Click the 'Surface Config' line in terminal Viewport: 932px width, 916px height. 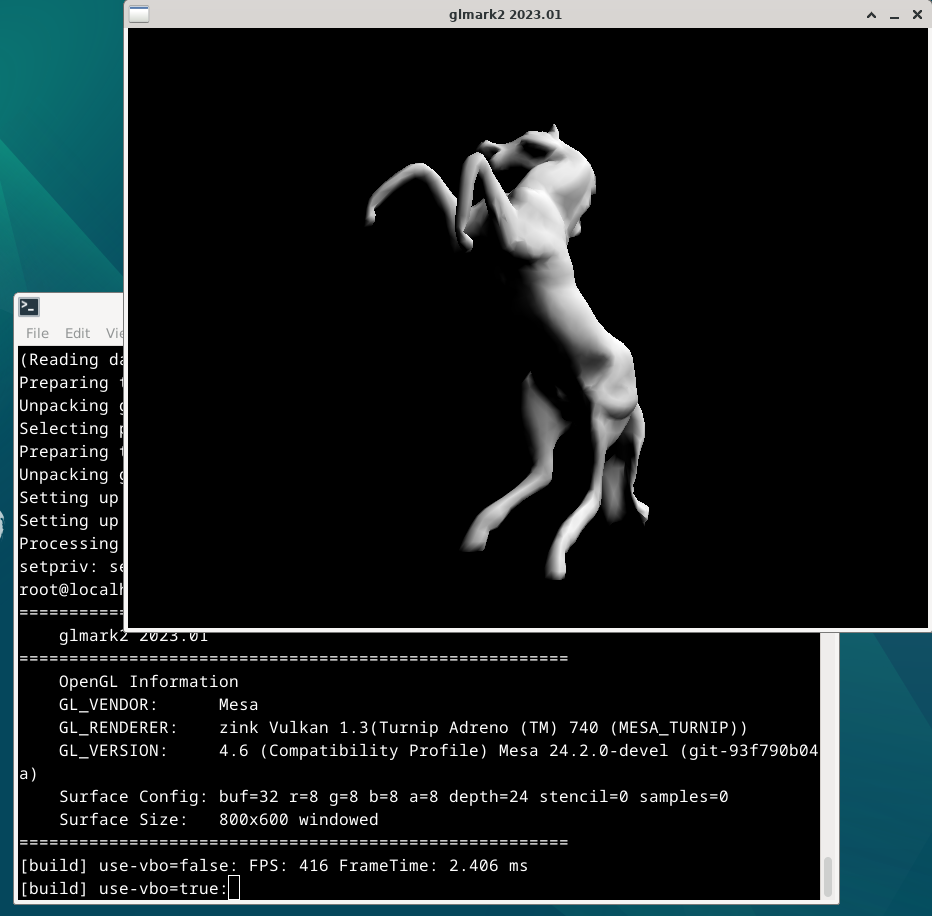tap(393, 797)
